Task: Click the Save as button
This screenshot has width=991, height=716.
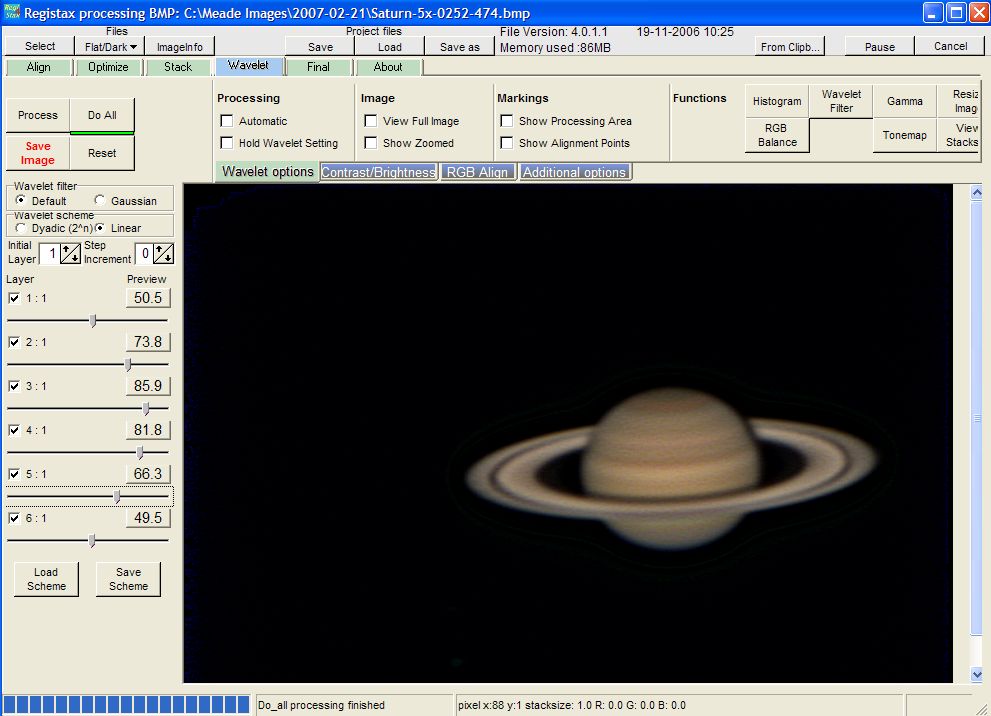Action: click(459, 47)
